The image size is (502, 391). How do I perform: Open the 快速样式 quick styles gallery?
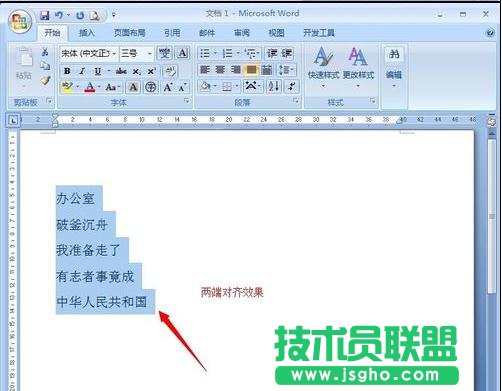point(324,67)
